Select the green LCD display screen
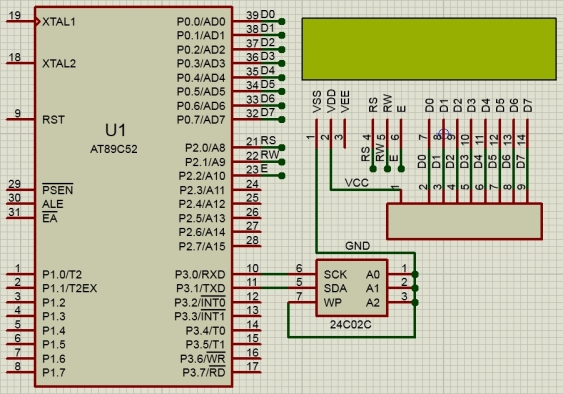This screenshot has width=563, height=394. pos(429,49)
